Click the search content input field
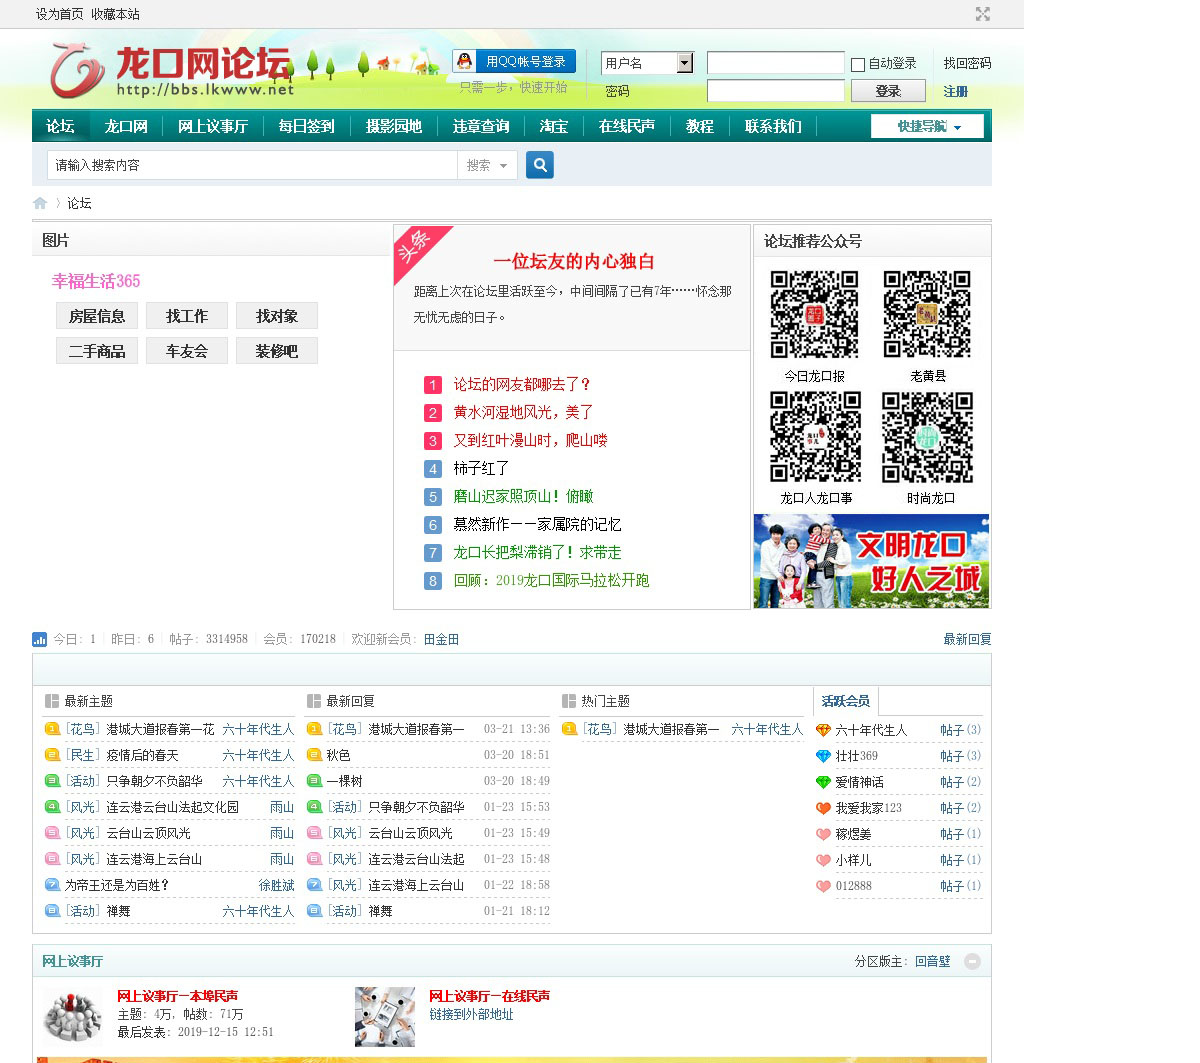Viewport: 1200px width, 1063px height. pos(252,165)
